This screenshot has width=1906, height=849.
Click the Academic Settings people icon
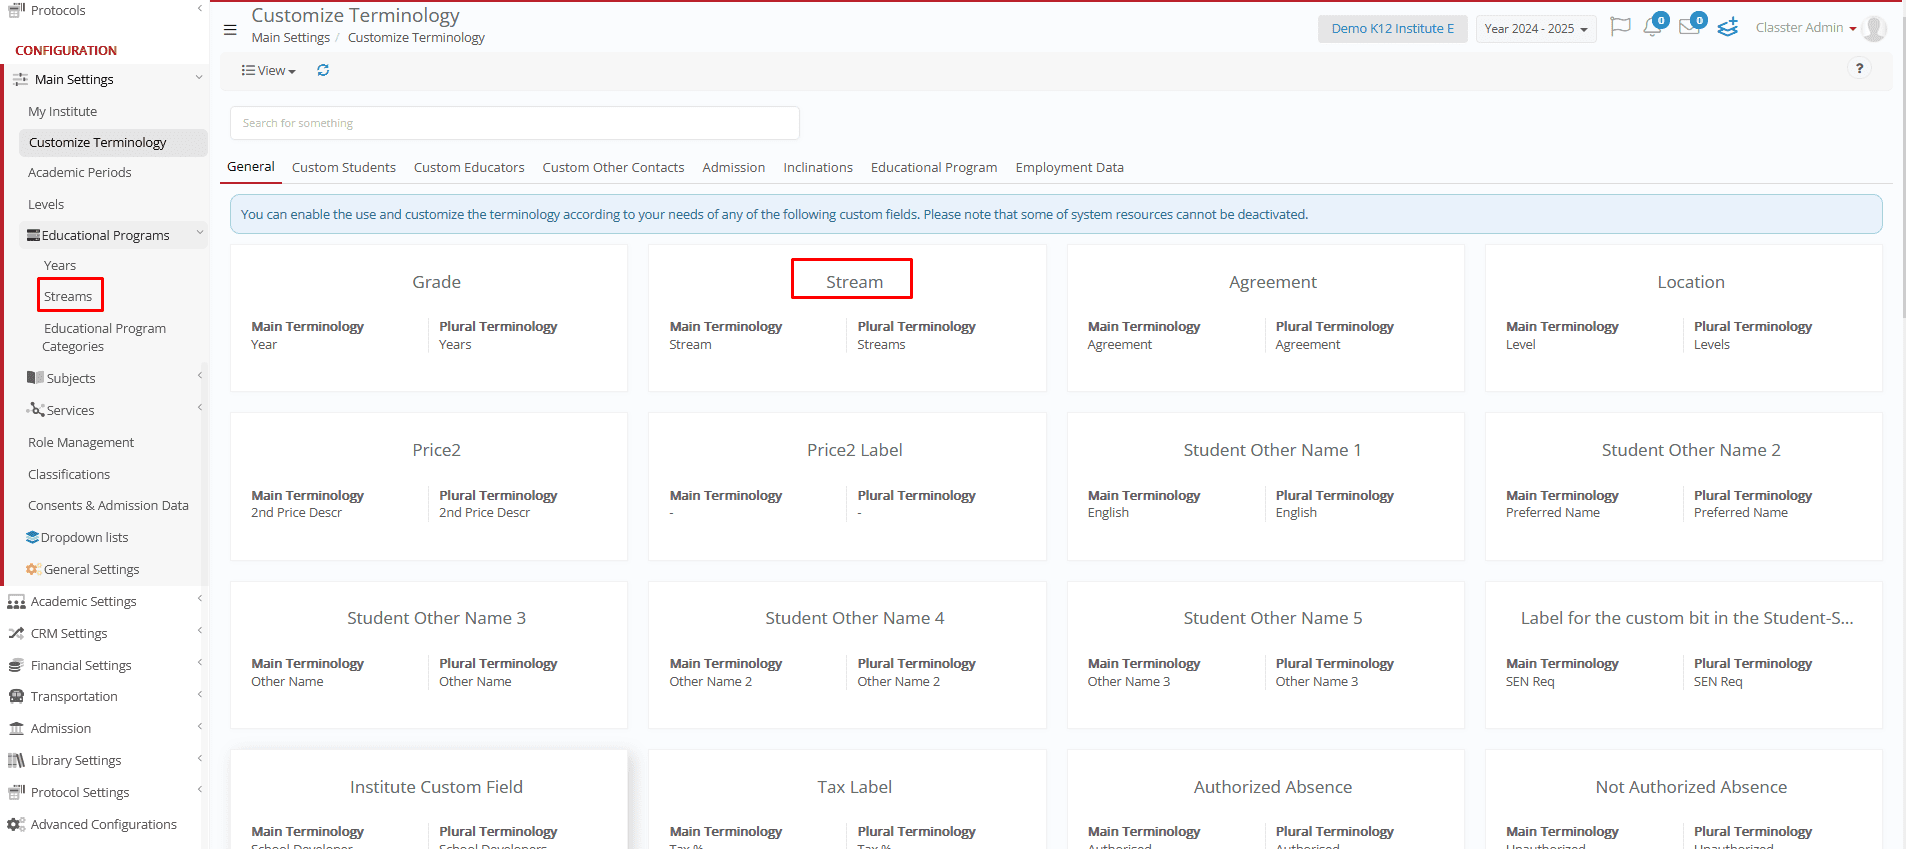click(16, 601)
